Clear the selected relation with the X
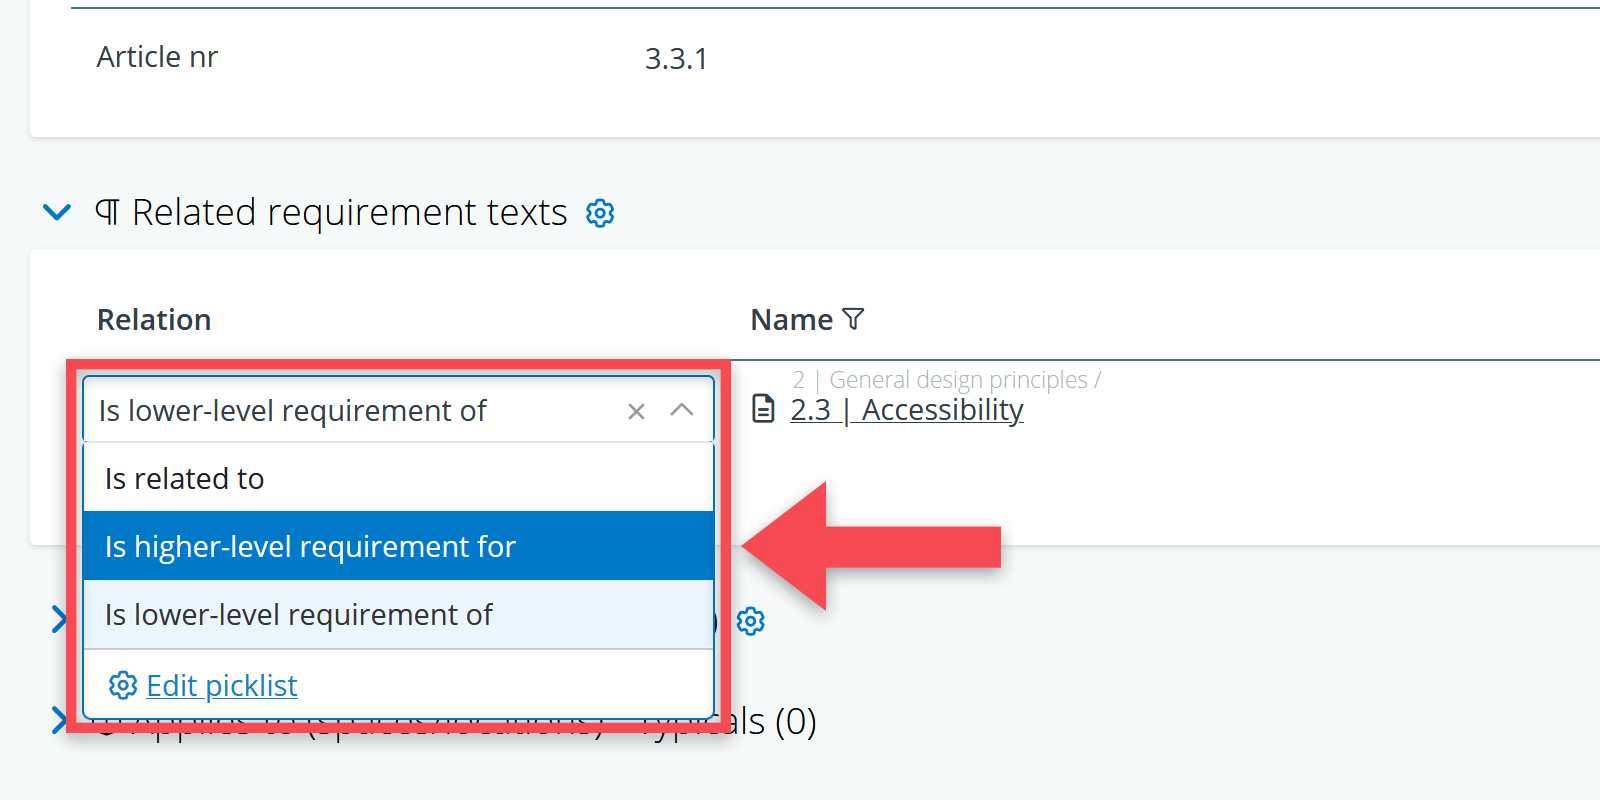Image resolution: width=1600 pixels, height=800 pixels. coord(636,411)
